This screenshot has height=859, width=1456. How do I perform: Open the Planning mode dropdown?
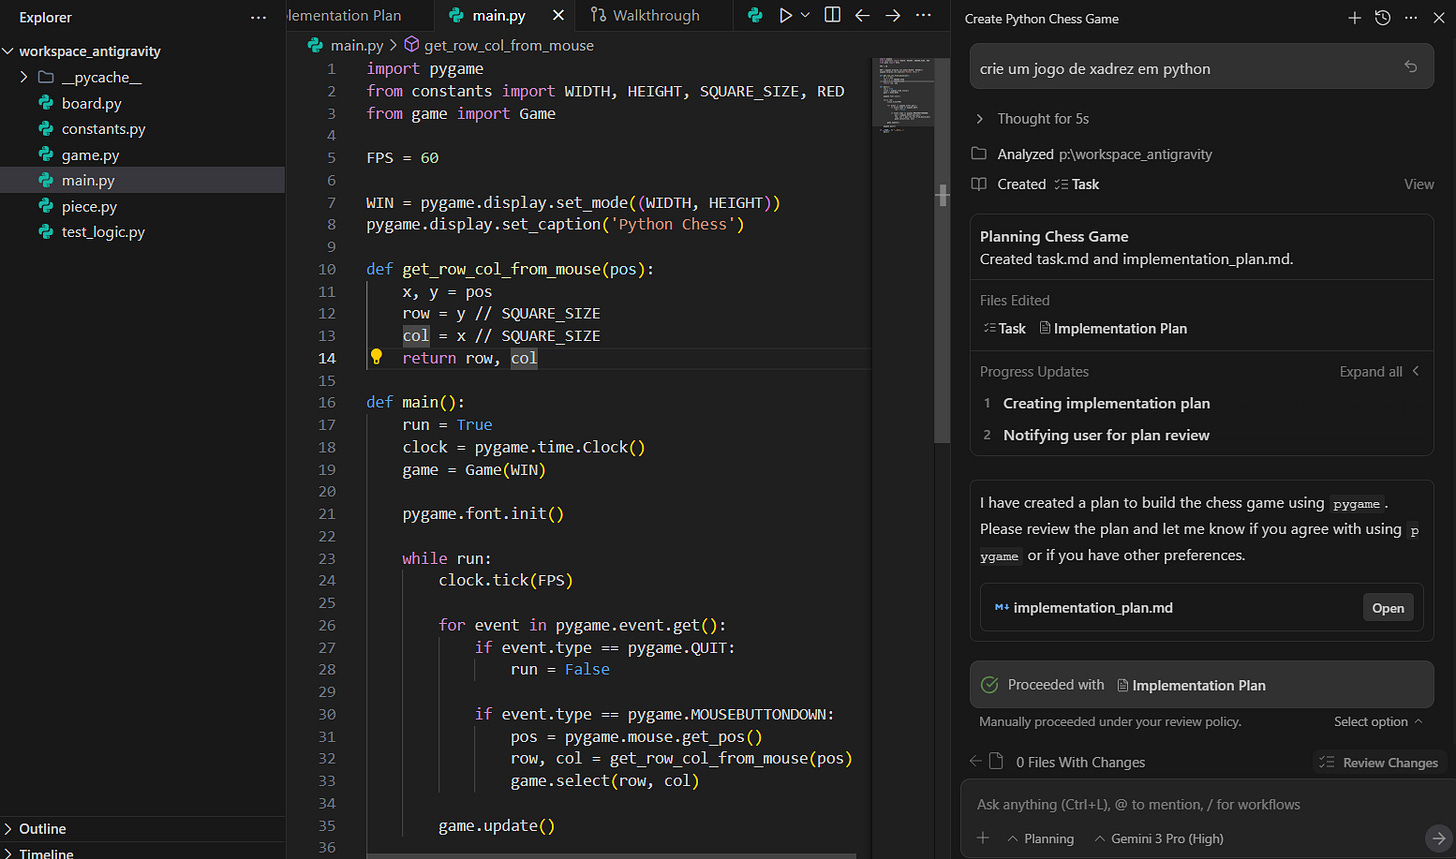[1041, 838]
